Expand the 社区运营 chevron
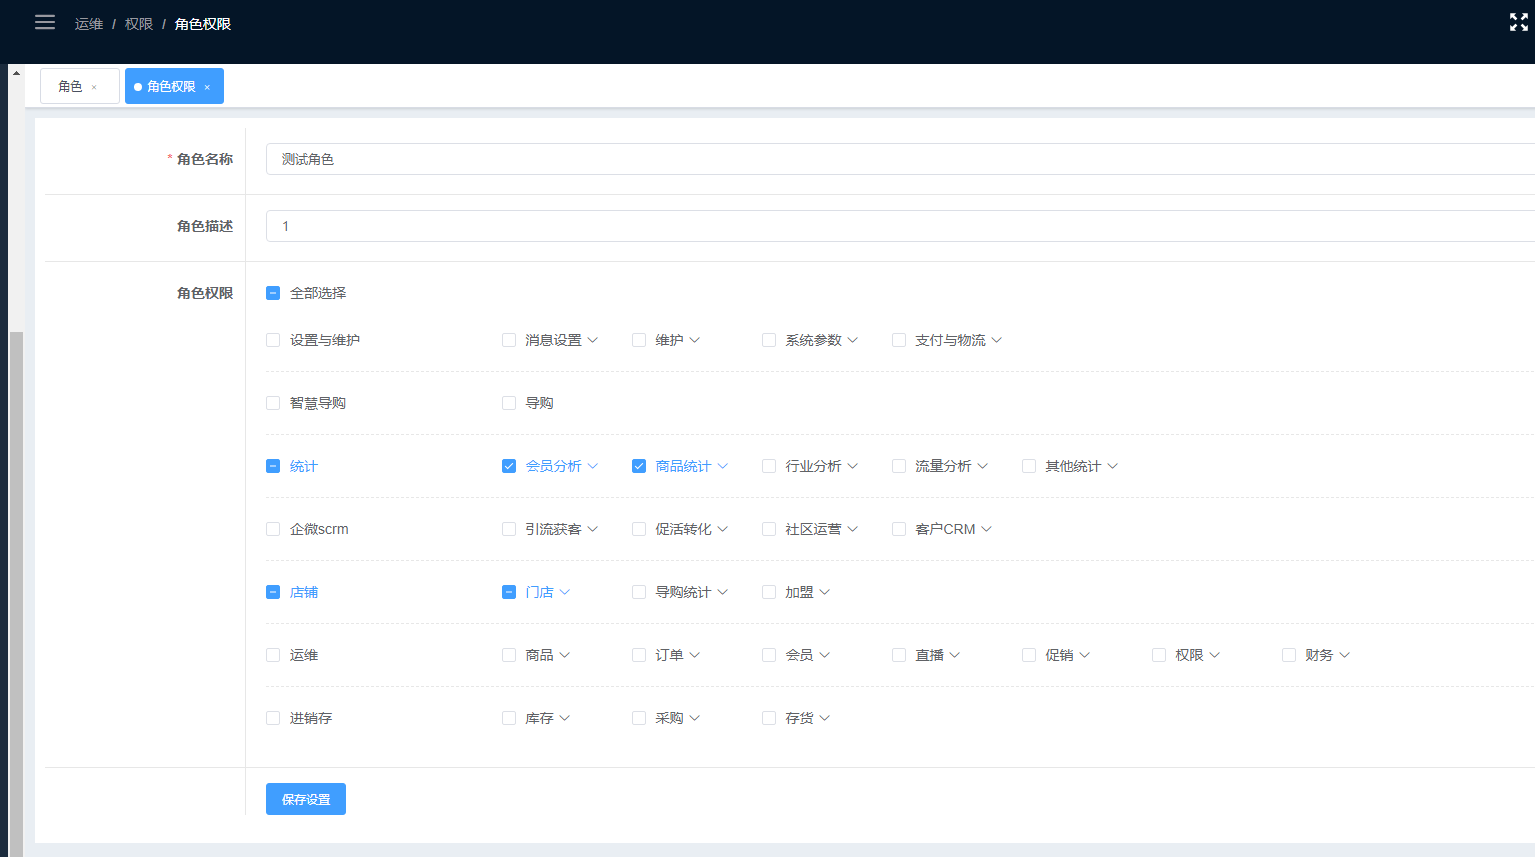Image resolution: width=1535 pixels, height=857 pixels. click(853, 529)
